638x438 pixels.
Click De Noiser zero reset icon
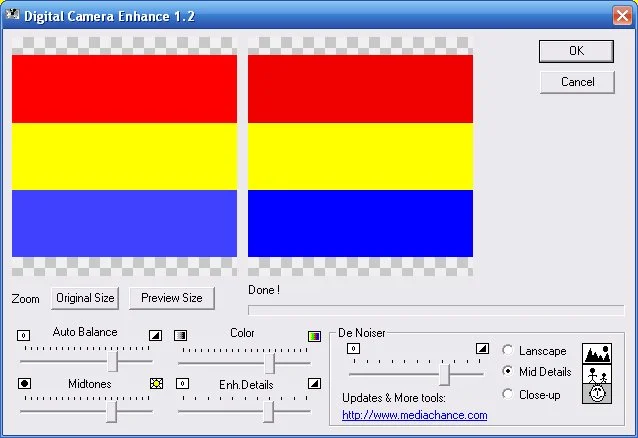click(x=353, y=348)
